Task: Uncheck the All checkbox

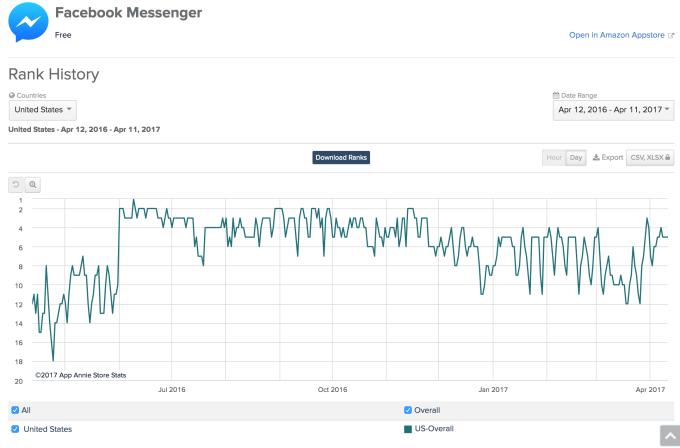Action: (15, 410)
